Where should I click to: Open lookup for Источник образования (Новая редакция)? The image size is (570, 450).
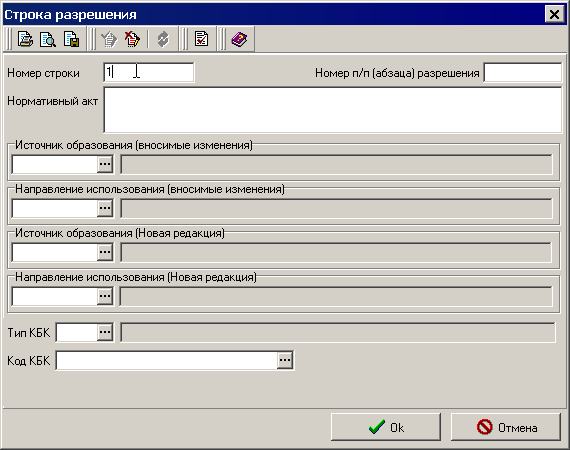pos(105,252)
